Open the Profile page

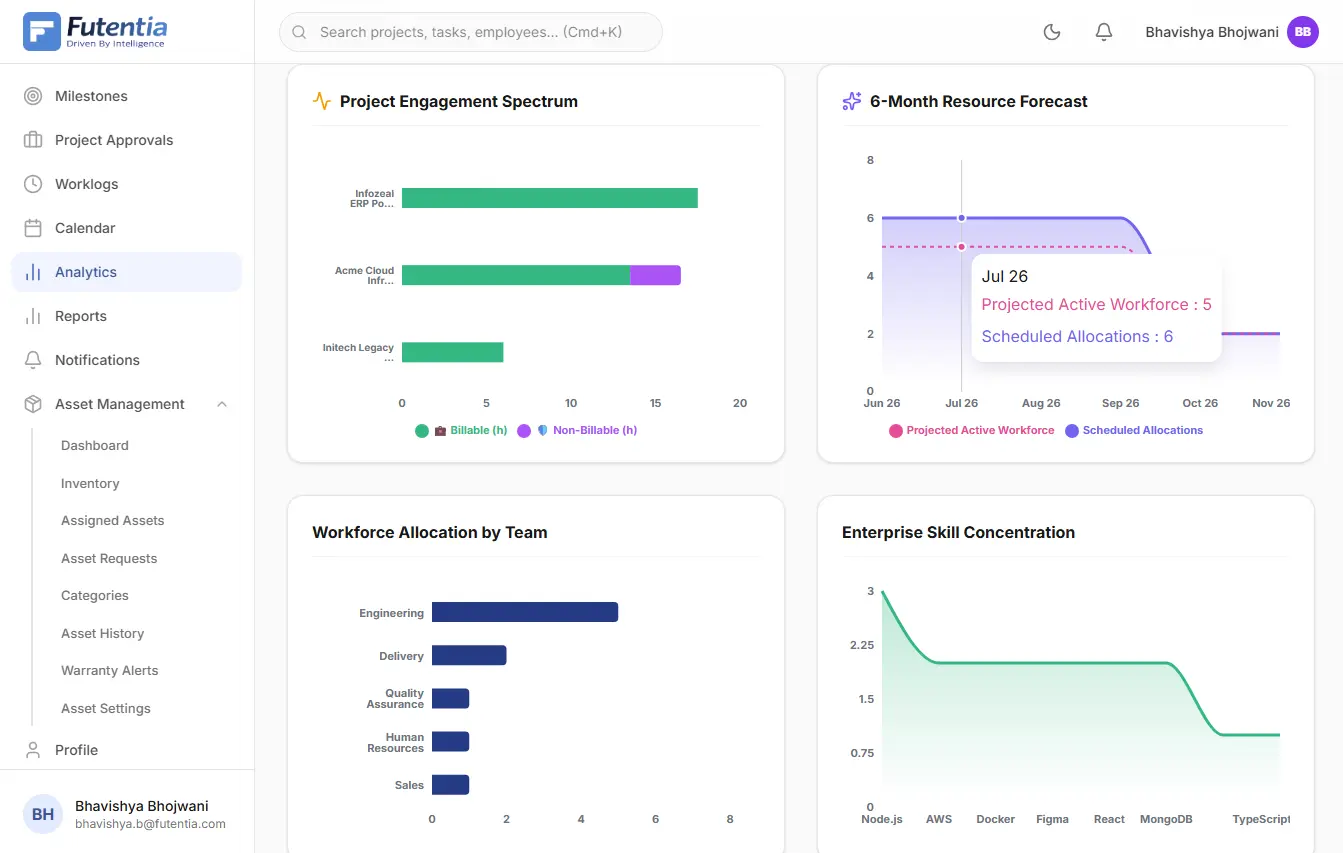tap(127, 750)
